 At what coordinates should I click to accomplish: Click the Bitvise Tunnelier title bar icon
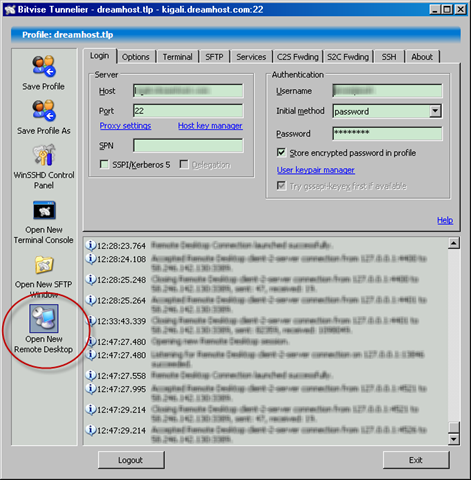click(x=10, y=9)
